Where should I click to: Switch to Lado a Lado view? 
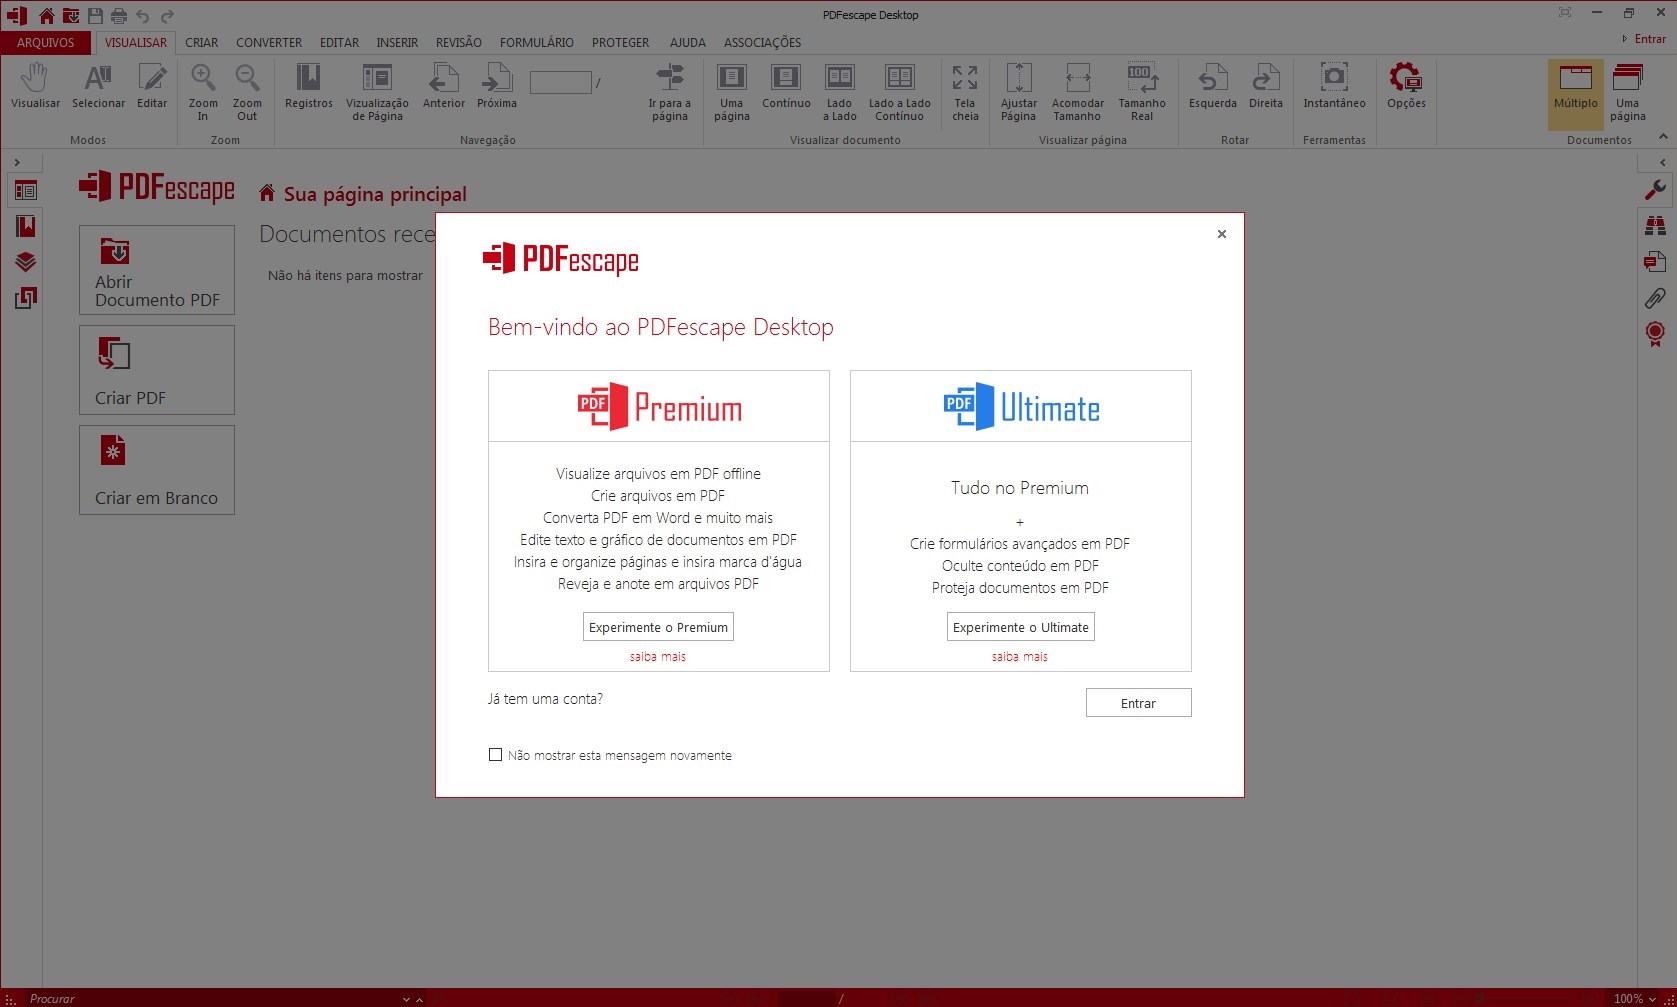pyautogui.click(x=840, y=93)
